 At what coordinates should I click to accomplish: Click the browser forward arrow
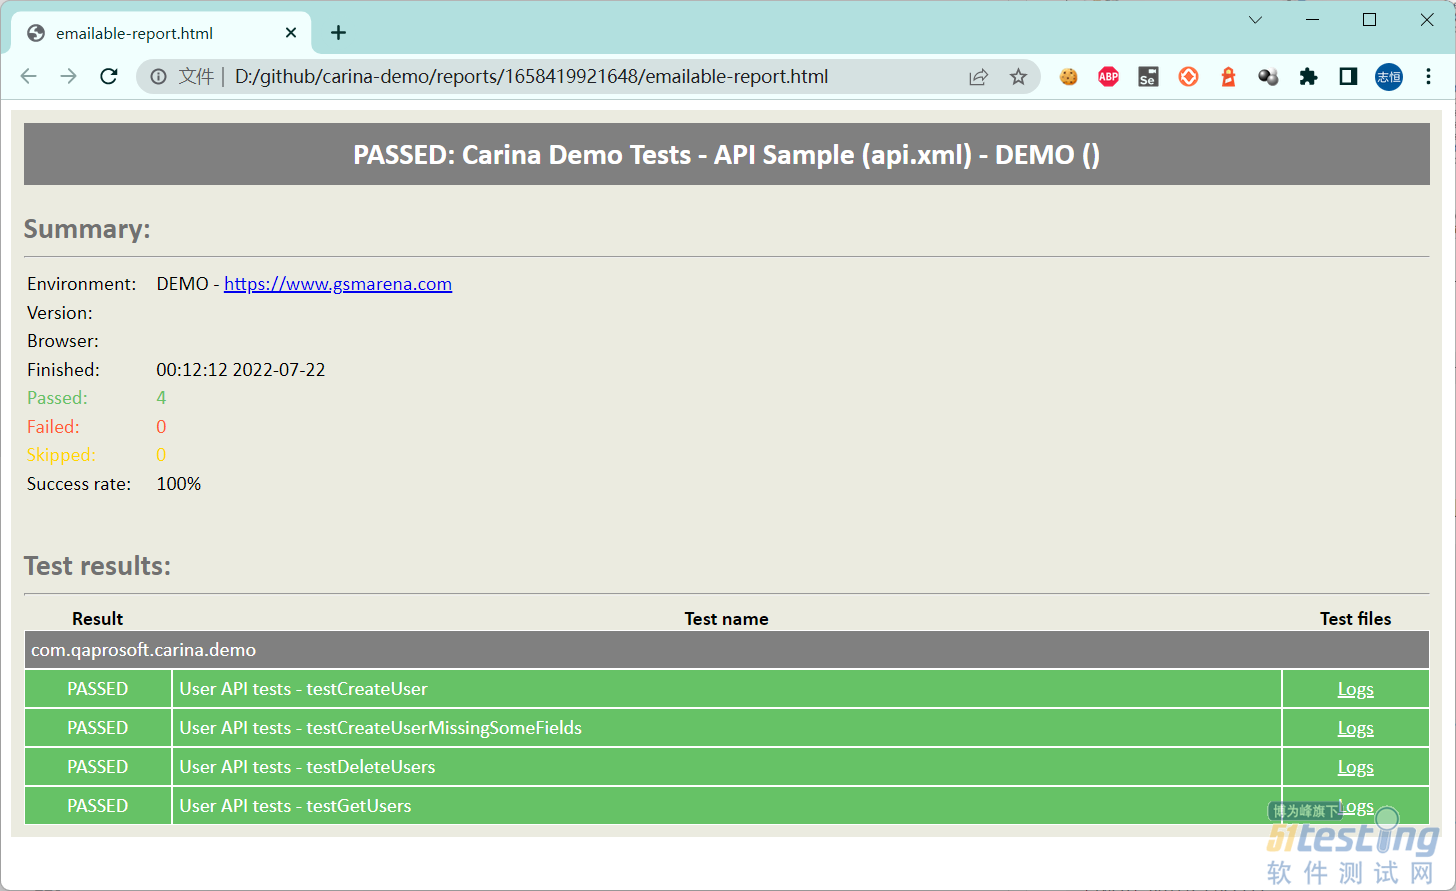click(x=68, y=76)
